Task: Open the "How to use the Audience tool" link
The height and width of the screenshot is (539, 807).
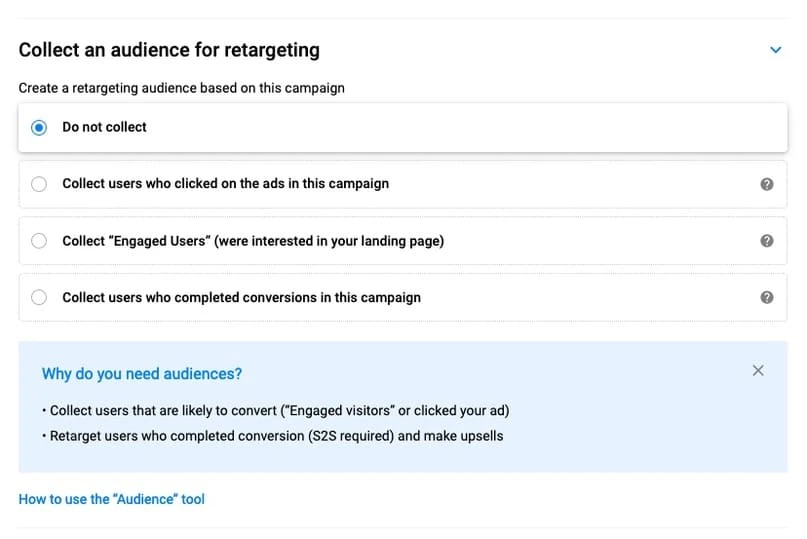Action: 112,499
